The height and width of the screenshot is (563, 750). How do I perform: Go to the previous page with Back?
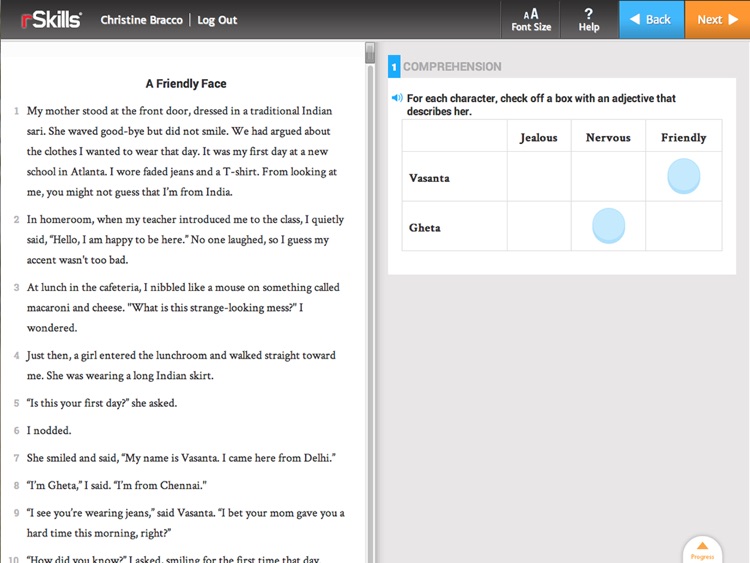pyautogui.click(x=651, y=20)
